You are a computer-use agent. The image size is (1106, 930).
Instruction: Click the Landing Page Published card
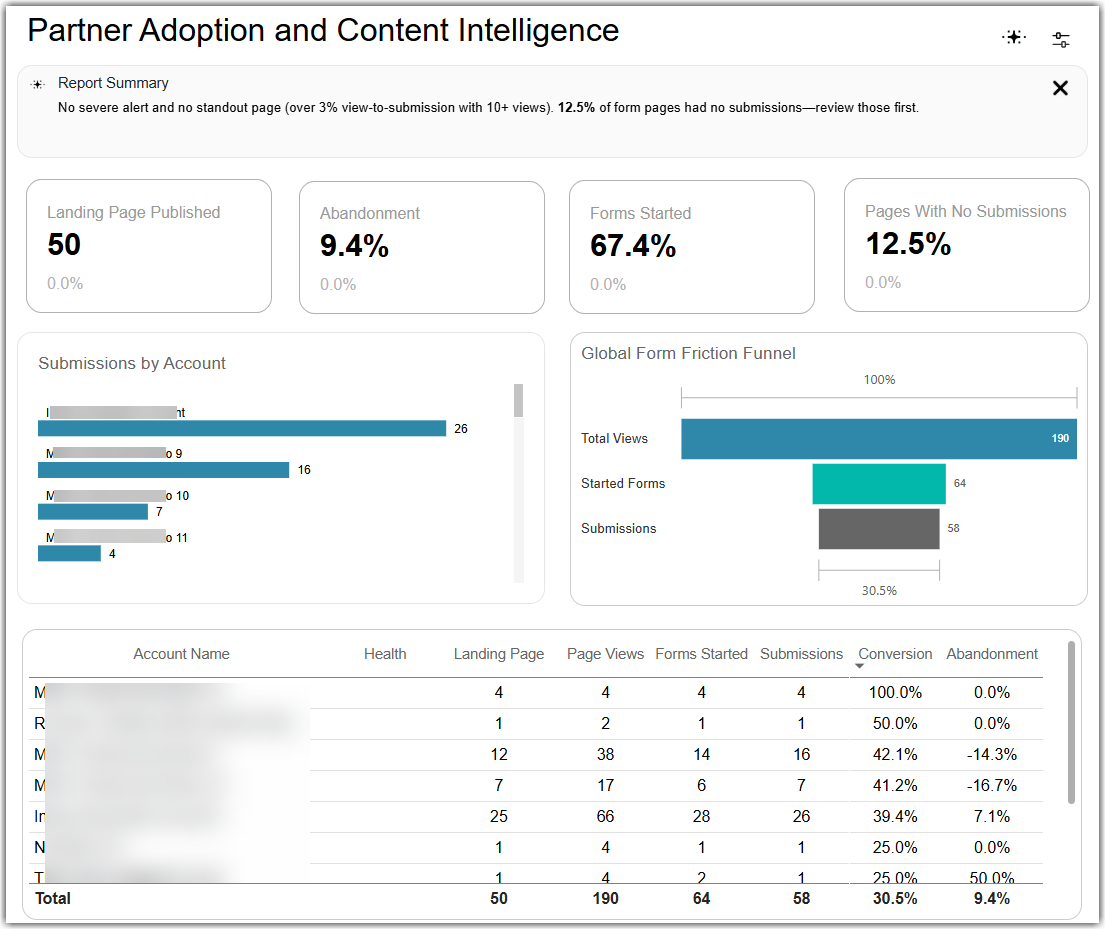(x=149, y=246)
